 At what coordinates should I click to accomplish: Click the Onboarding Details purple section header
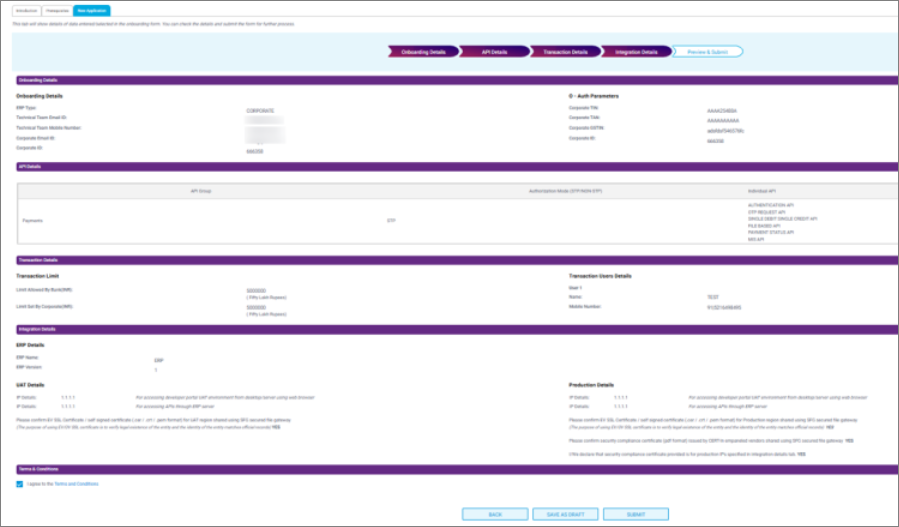tap(36, 79)
